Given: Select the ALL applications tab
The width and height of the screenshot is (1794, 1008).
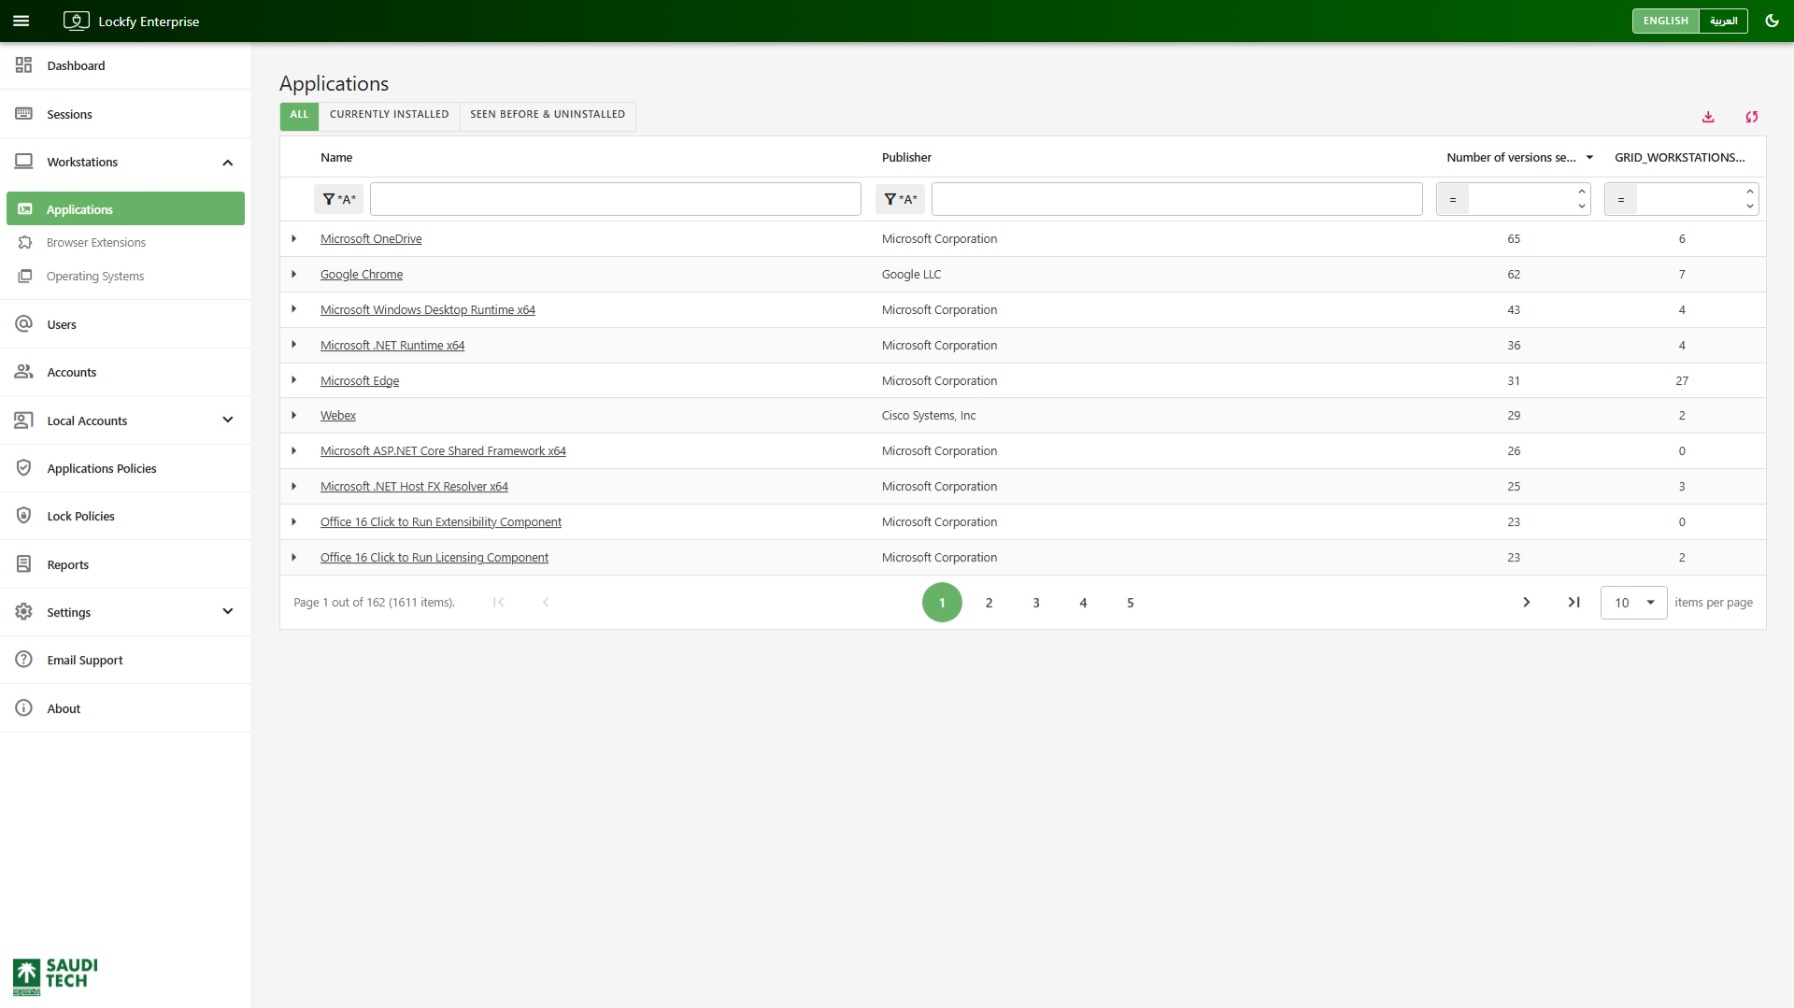Looking at the screenshot, I should coord(299,115).
